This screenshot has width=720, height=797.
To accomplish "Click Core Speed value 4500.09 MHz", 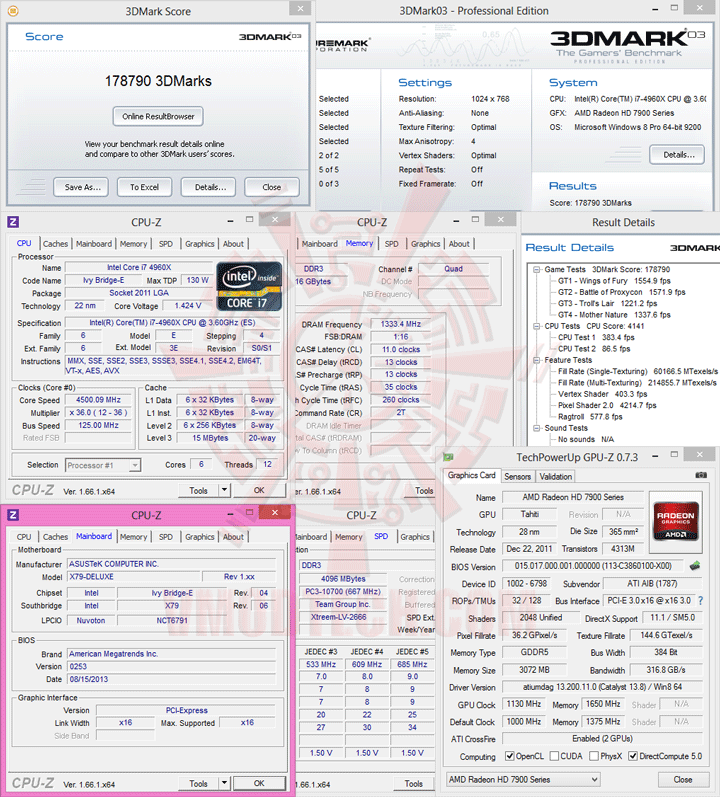I will point(98,400).
